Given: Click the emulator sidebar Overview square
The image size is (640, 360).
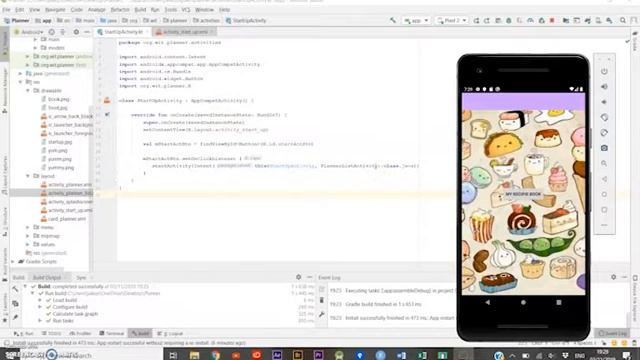Looking at the screenshot, I should point(604,210).
